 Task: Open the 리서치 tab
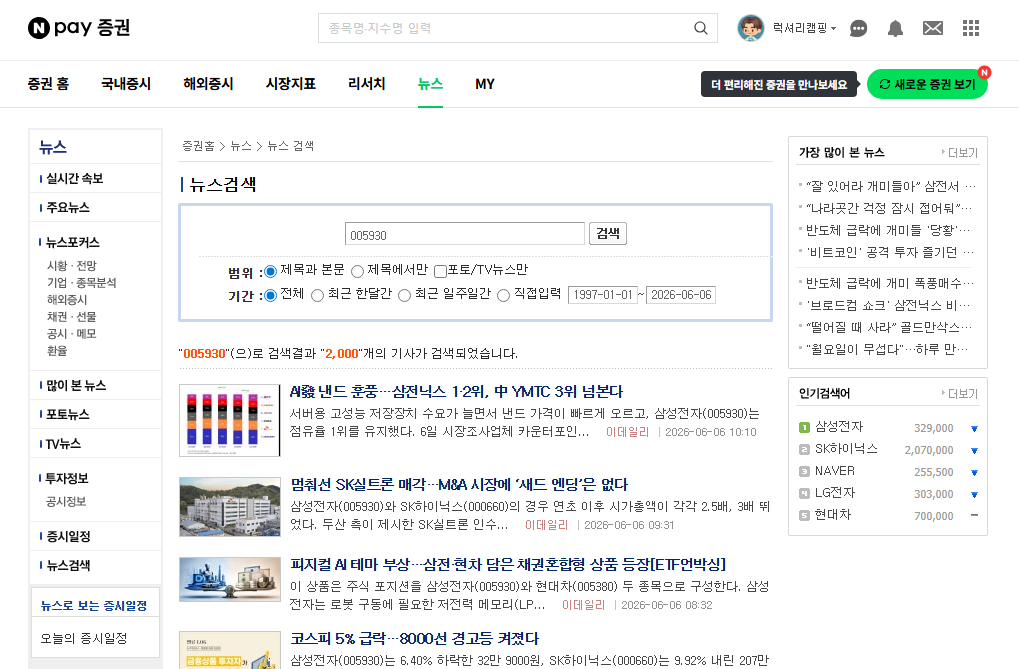pyautogui.click(x=367, y=84)
